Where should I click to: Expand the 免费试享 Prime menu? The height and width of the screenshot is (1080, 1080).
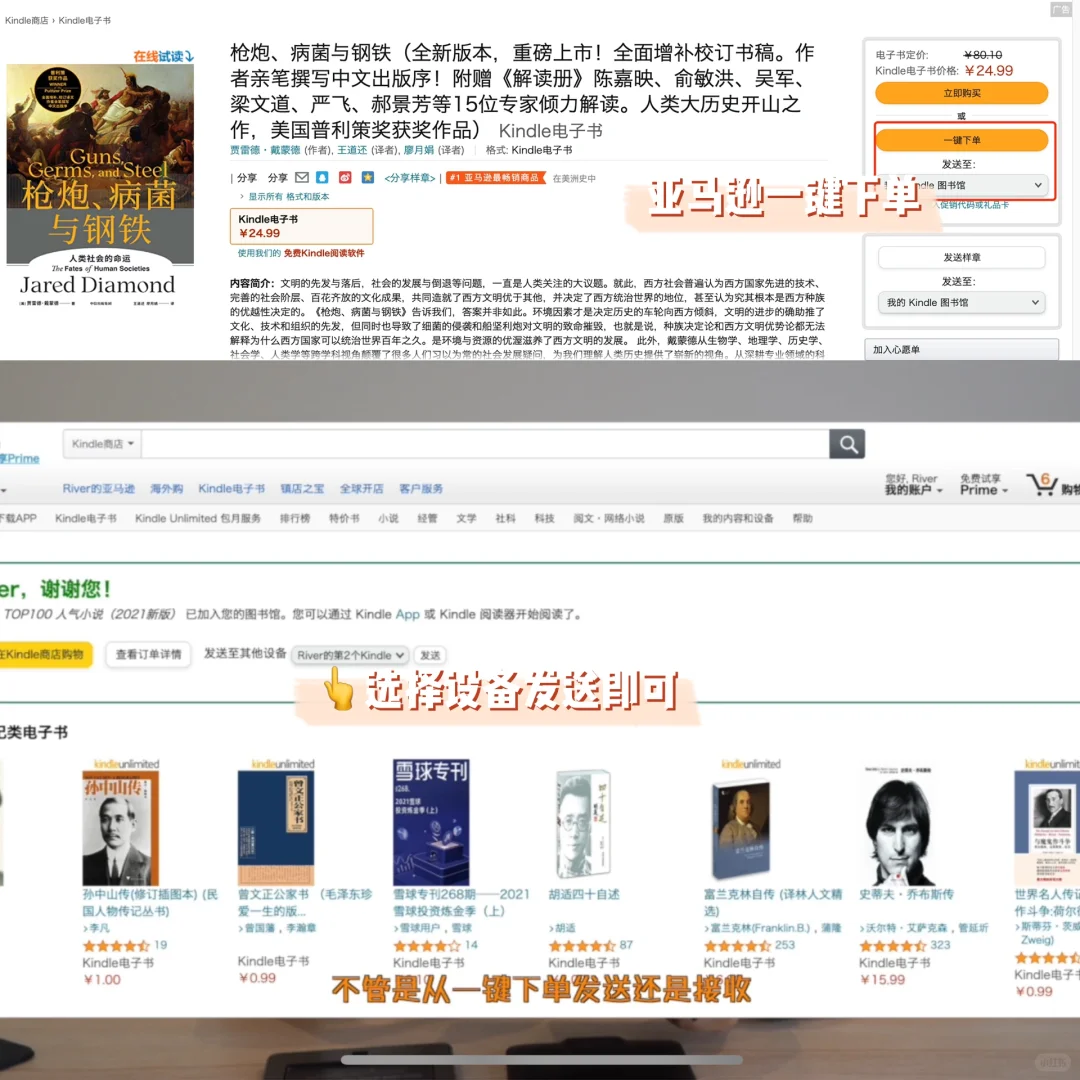tap(984, 484)
